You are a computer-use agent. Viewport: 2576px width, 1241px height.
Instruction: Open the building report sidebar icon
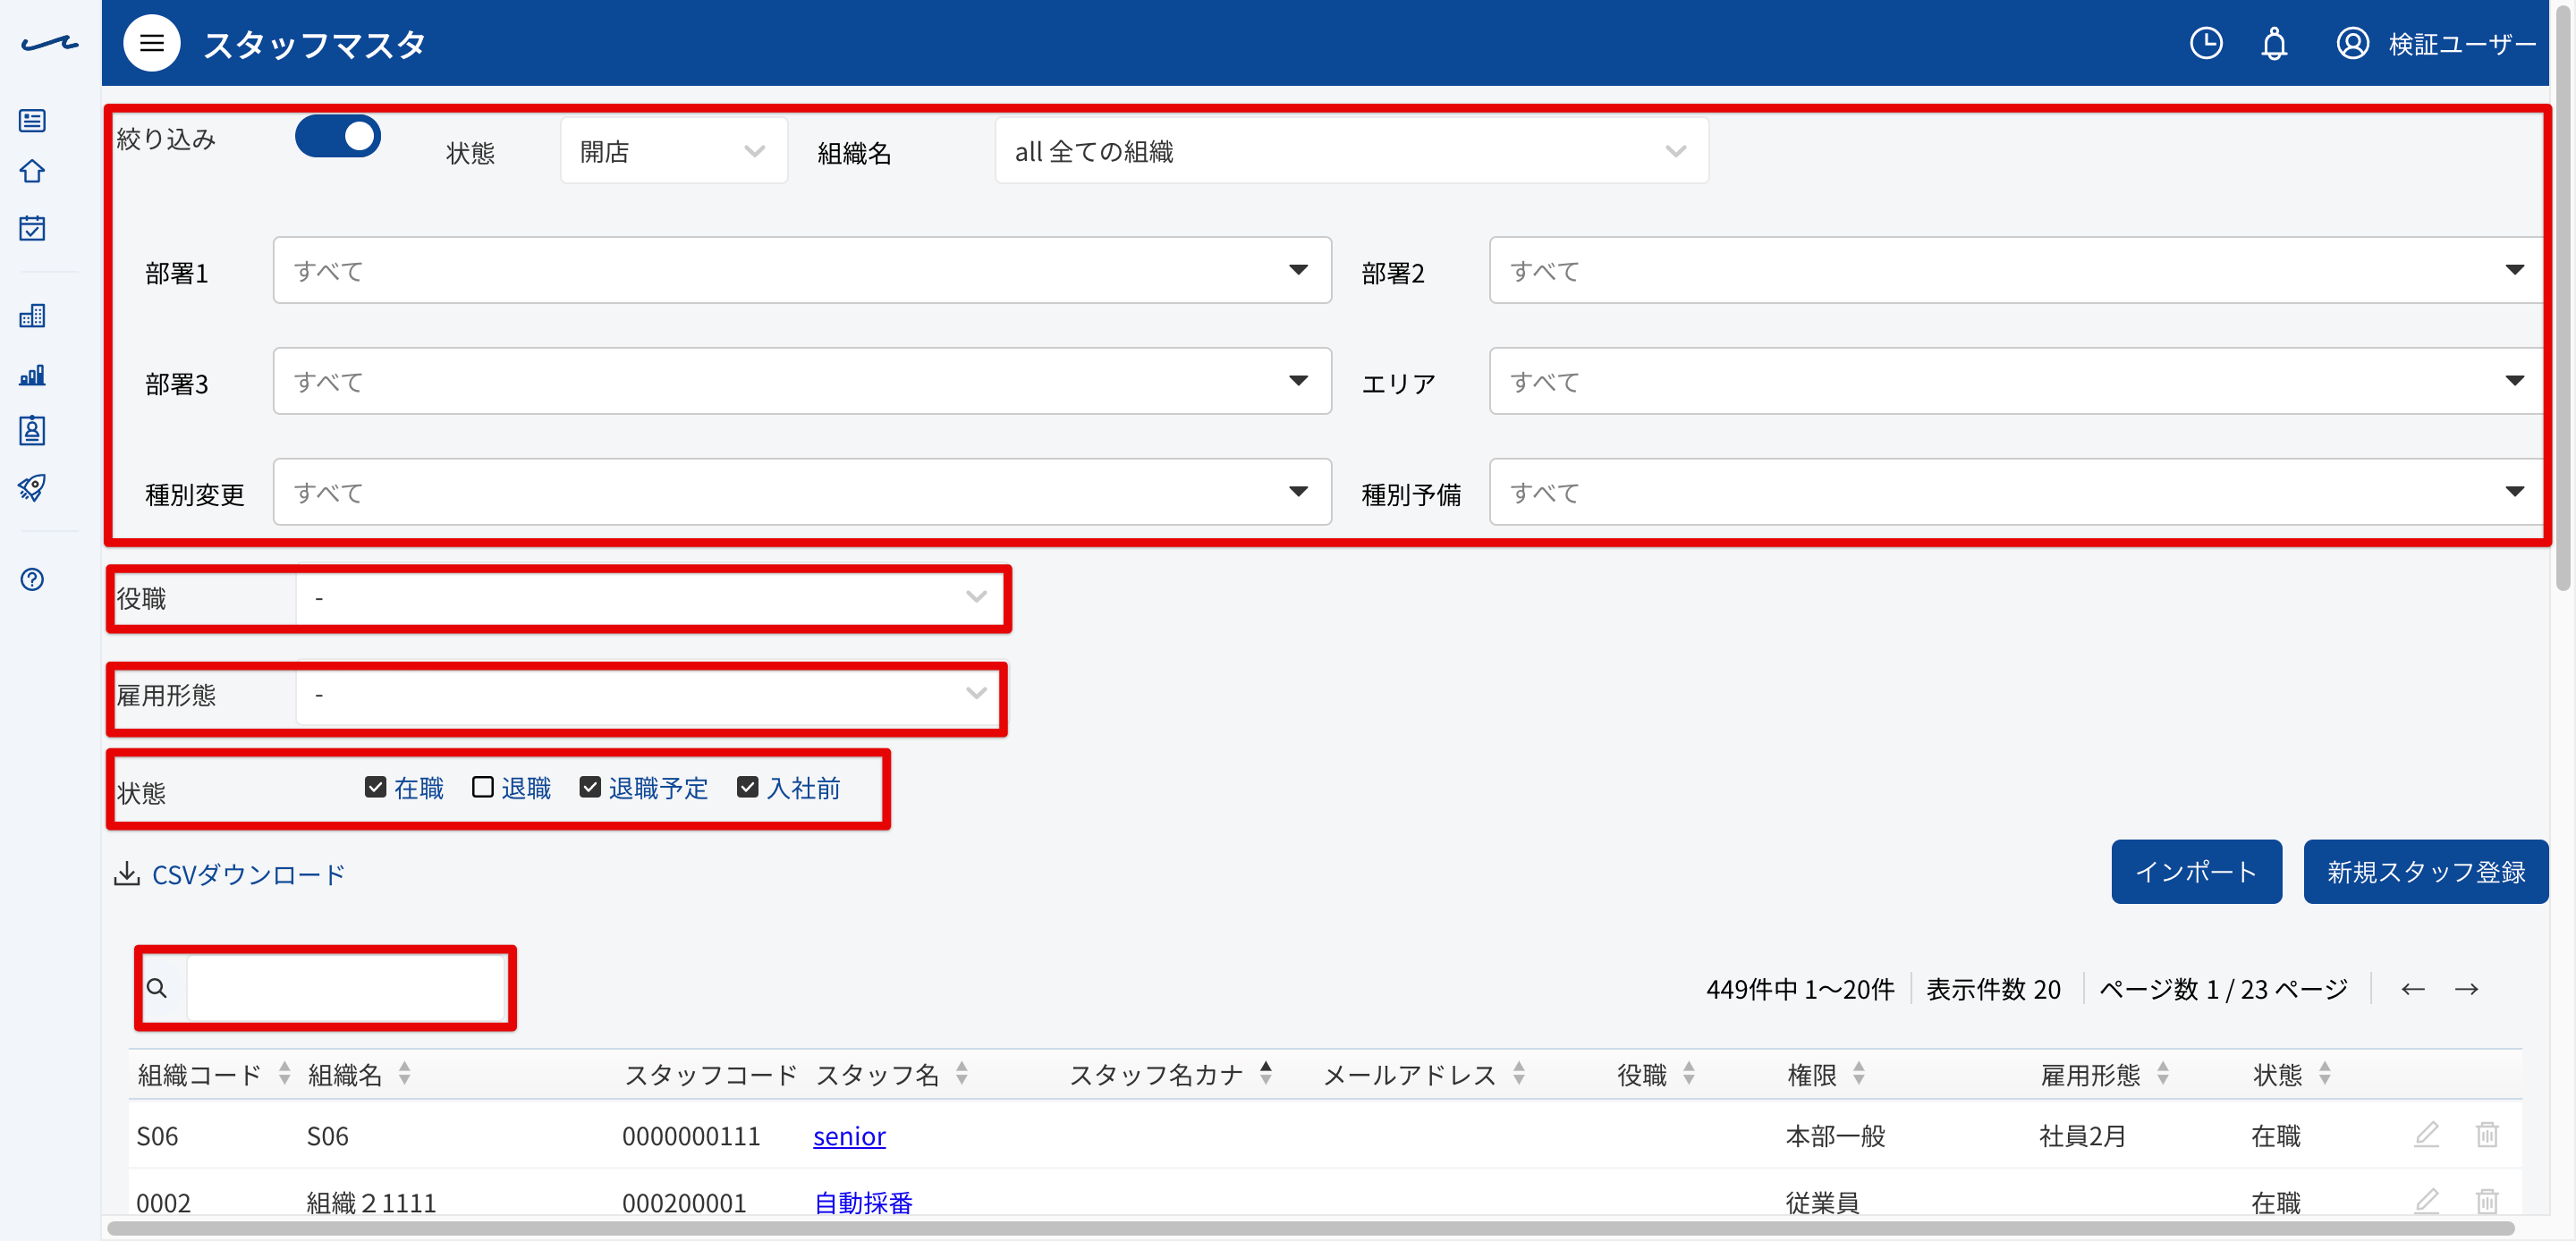tap(32, 316)
